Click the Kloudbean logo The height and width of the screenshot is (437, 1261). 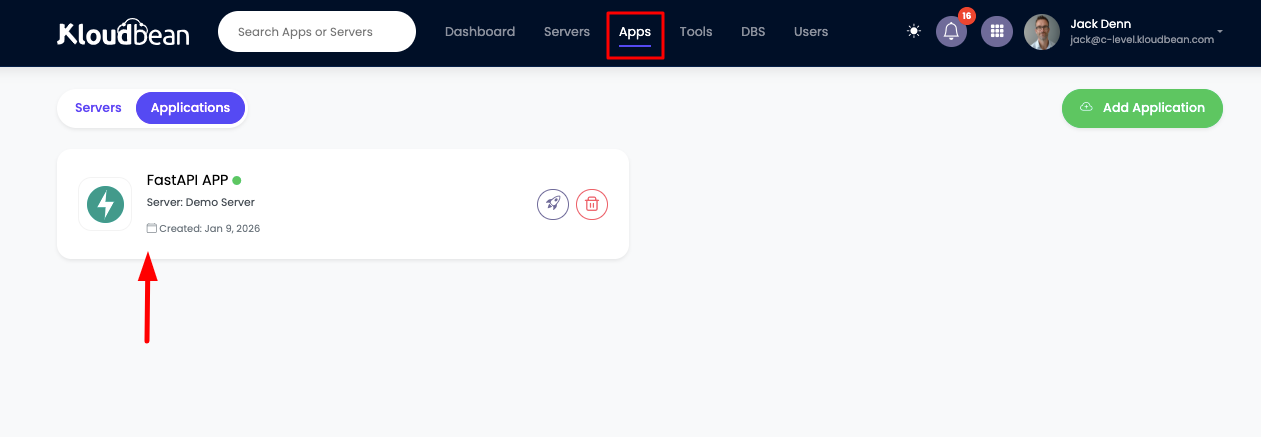123,32
